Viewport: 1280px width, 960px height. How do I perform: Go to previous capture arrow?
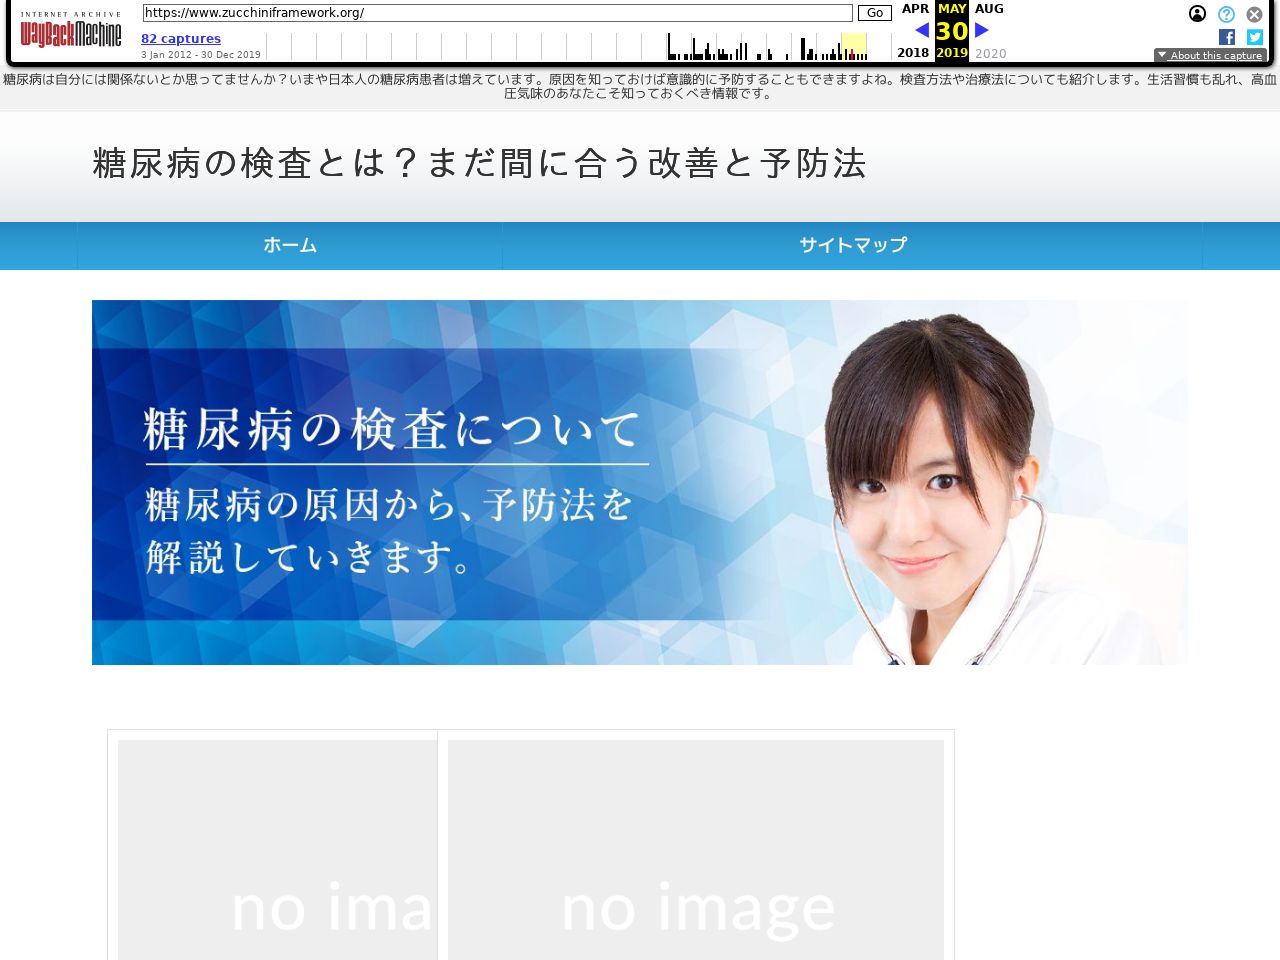click(x=921, y=30)
